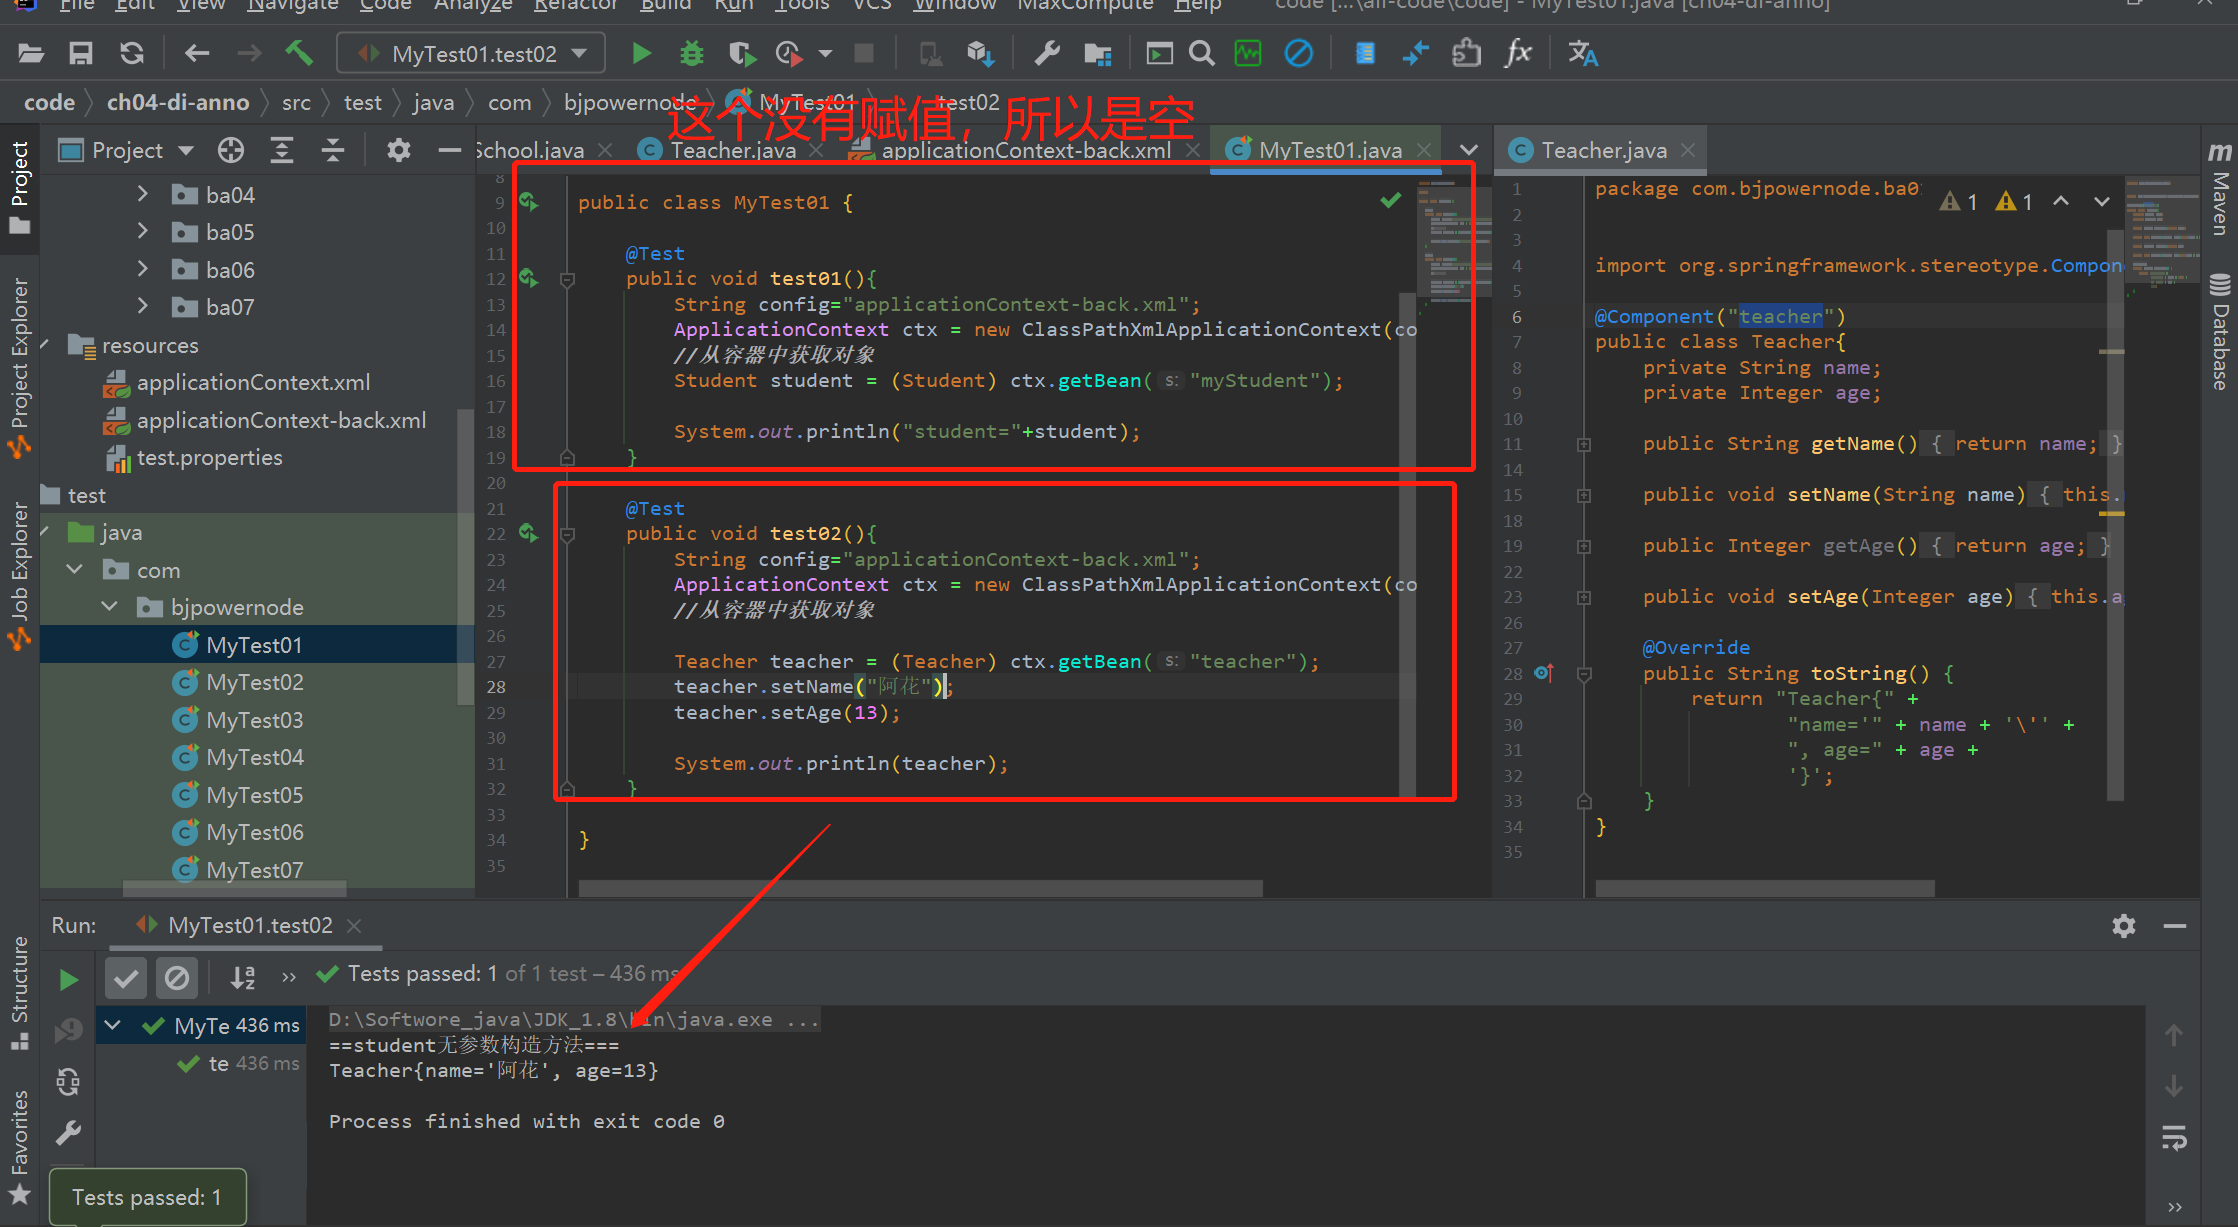This screenshot has width=2238, height=1227.
Task: Click the Debug bug icon
Action: pos(691,53)
